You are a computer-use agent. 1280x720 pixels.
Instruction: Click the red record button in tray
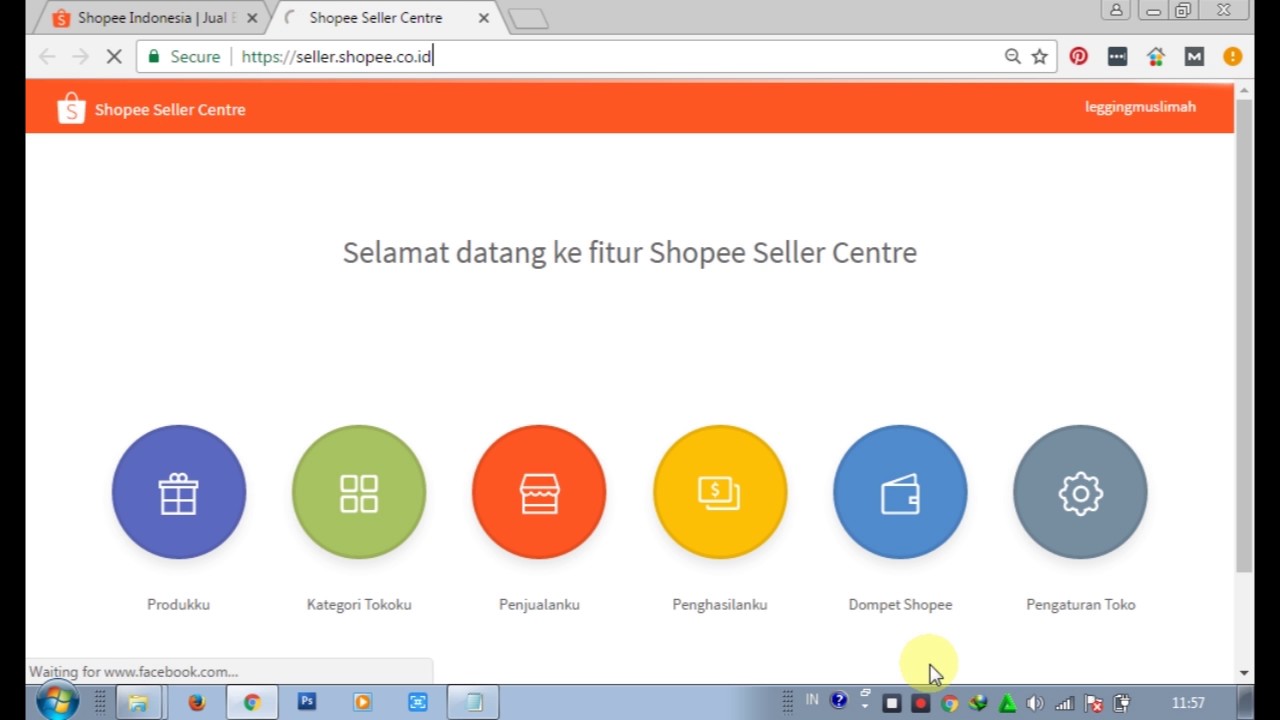(920, 703)
